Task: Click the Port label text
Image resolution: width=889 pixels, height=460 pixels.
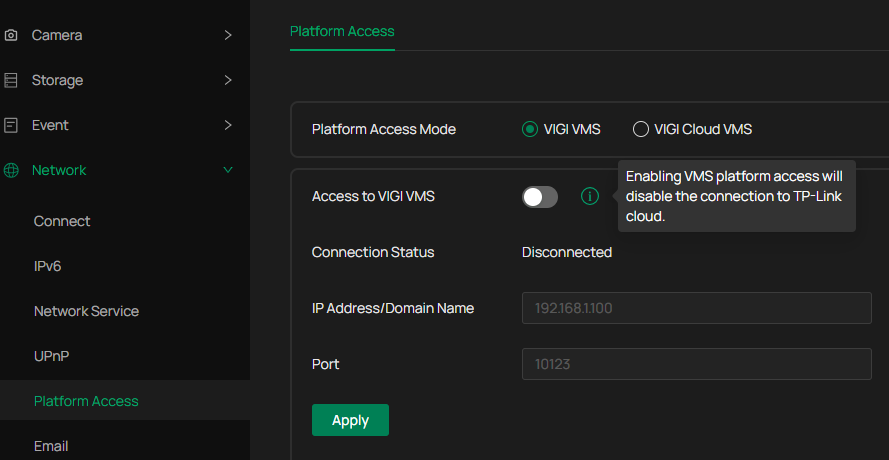Action: coord(325,364)
